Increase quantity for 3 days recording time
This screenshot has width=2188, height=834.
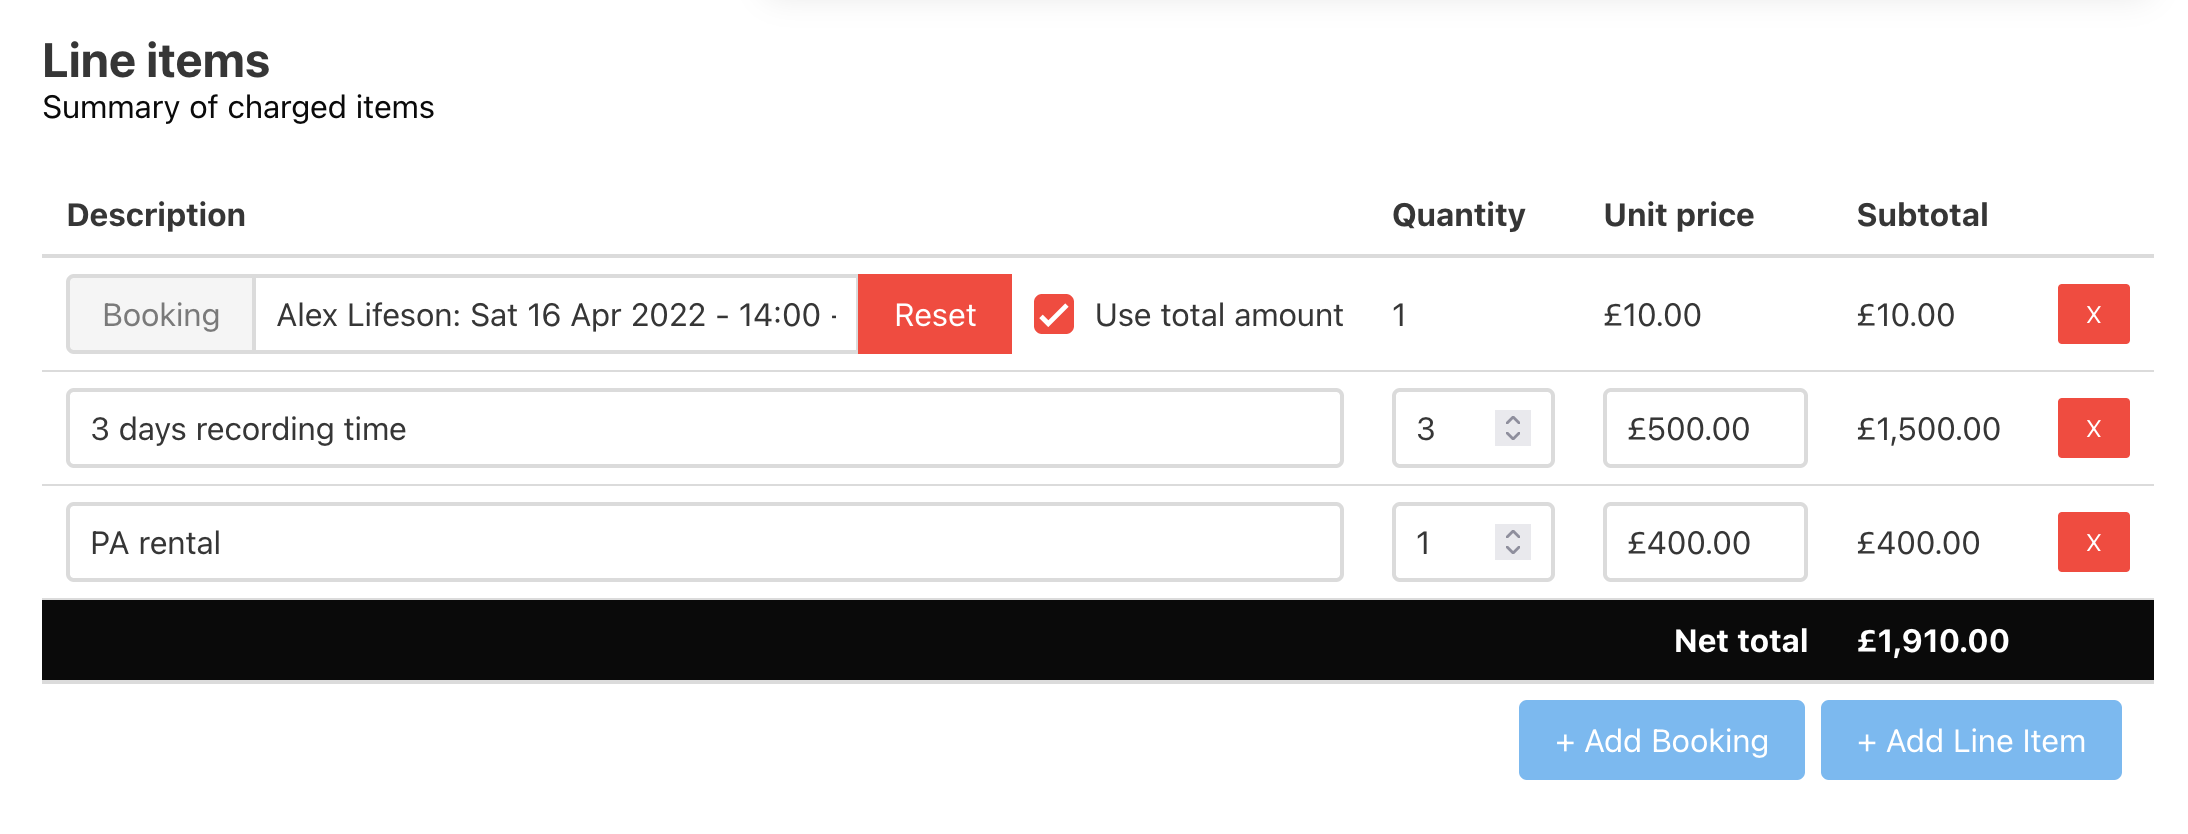click(x=1513, y=420)
